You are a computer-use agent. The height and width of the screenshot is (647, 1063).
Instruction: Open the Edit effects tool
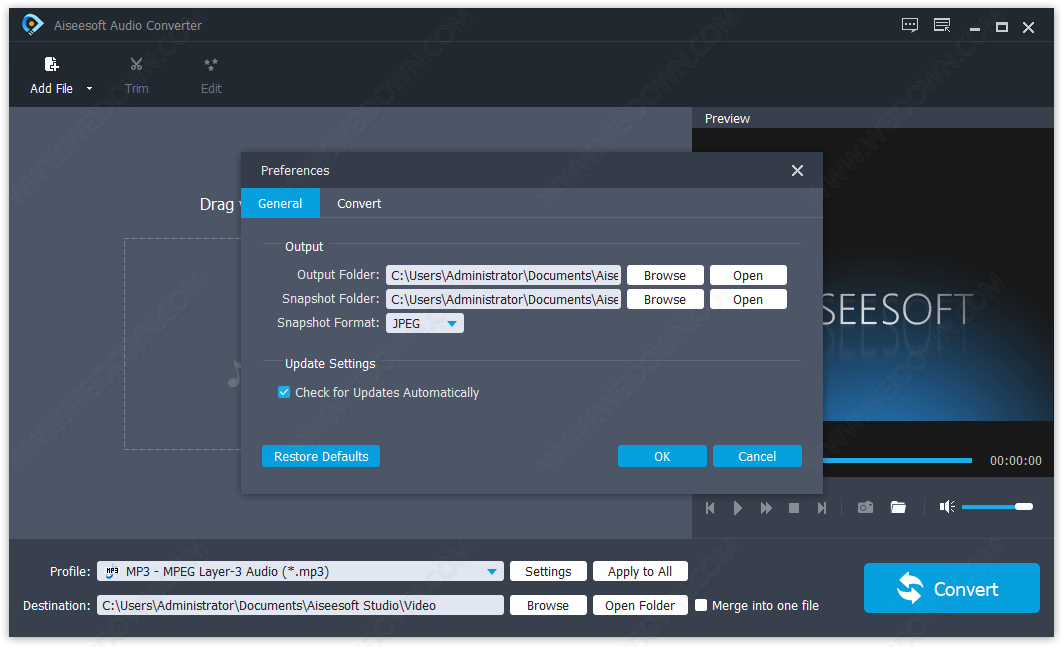(x=211, y=64)
